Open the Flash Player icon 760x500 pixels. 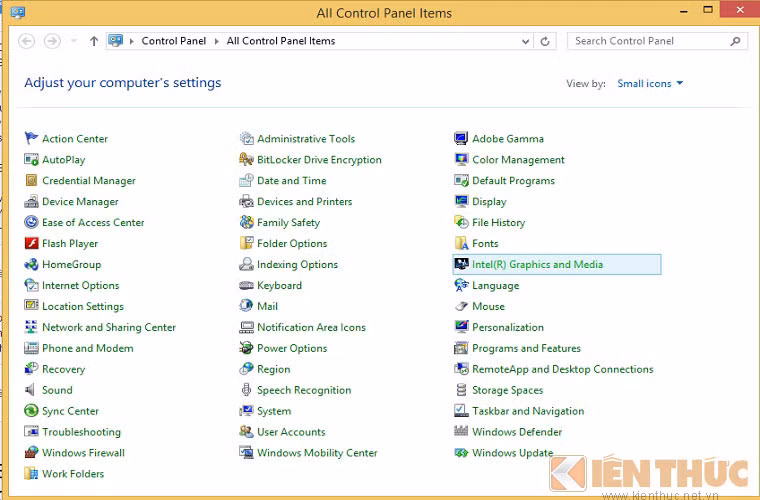click(31, 244)
